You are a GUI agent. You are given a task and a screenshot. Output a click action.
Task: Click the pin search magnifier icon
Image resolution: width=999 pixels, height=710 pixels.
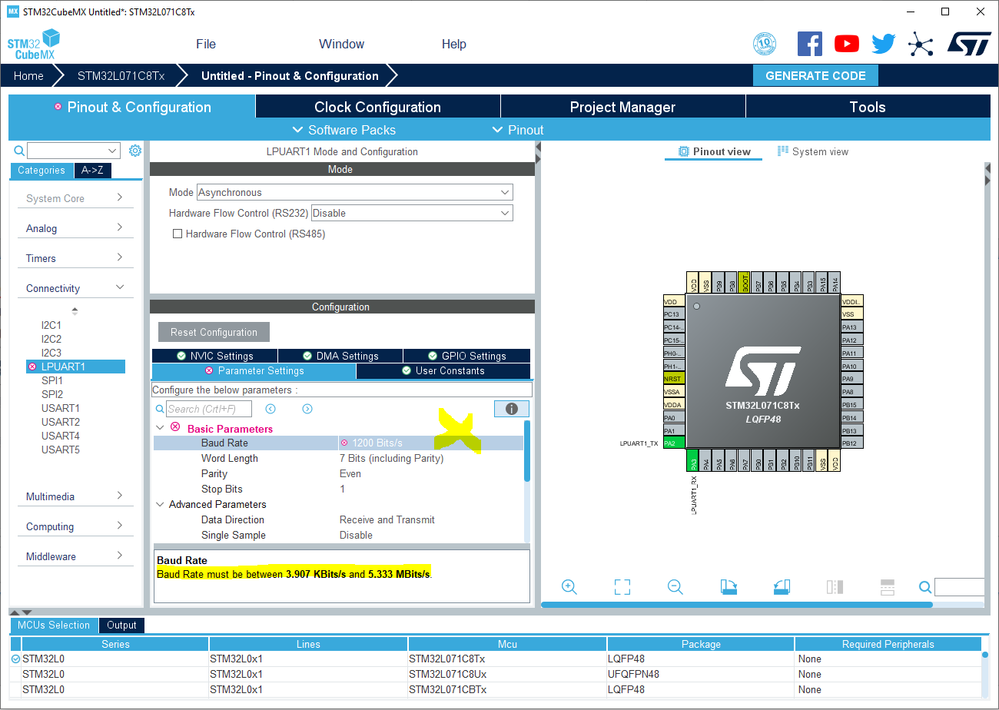point(924,586)
